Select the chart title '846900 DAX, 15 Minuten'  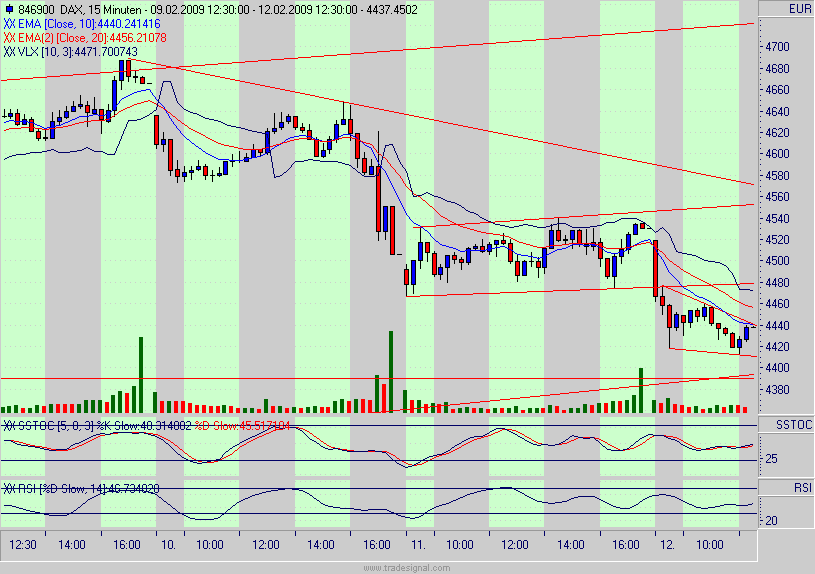tap(80, 10)
